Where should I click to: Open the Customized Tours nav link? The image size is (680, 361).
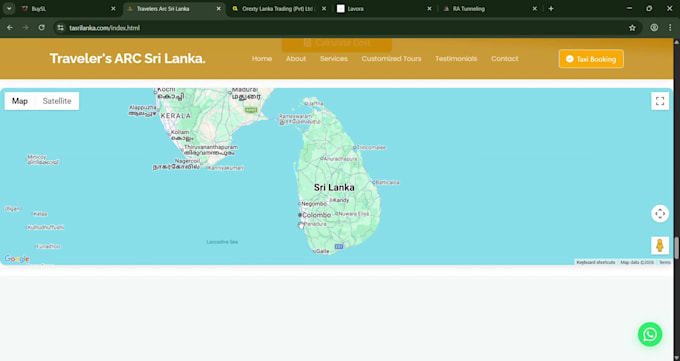[391, 59]
